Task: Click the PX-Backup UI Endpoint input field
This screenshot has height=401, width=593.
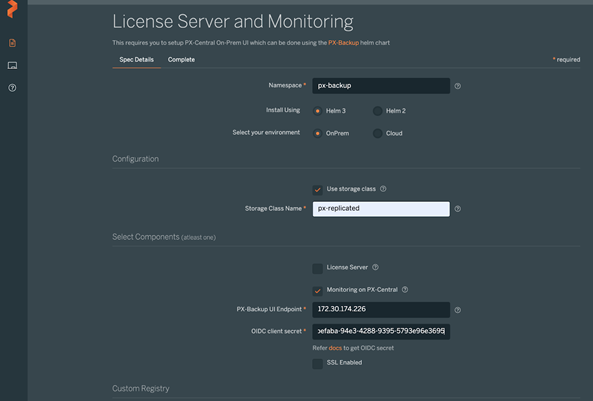Action: 381,309
